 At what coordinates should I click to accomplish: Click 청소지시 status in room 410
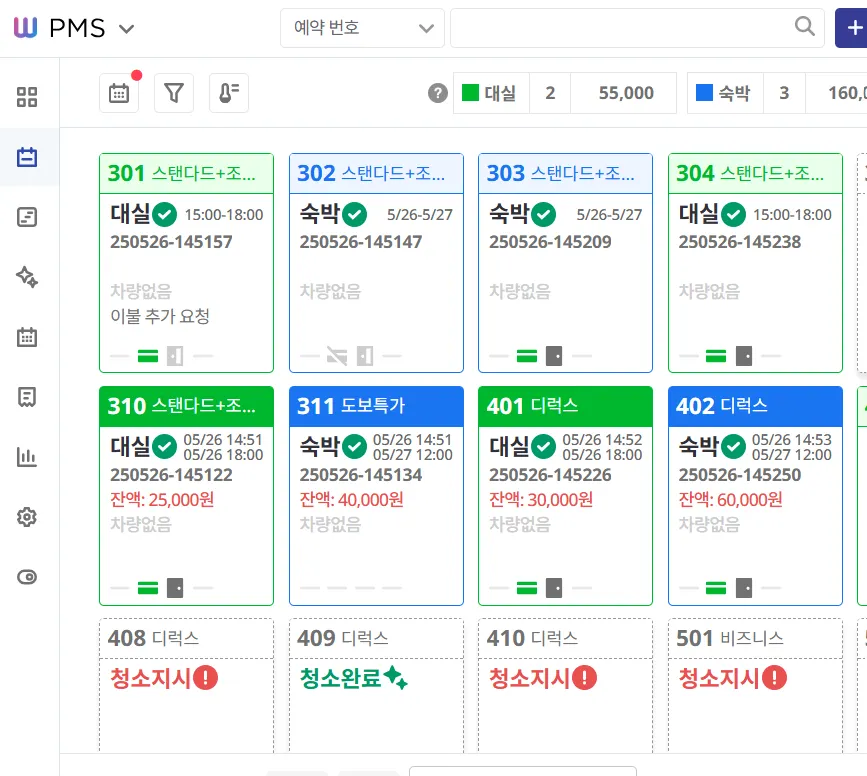pos(543,678)
